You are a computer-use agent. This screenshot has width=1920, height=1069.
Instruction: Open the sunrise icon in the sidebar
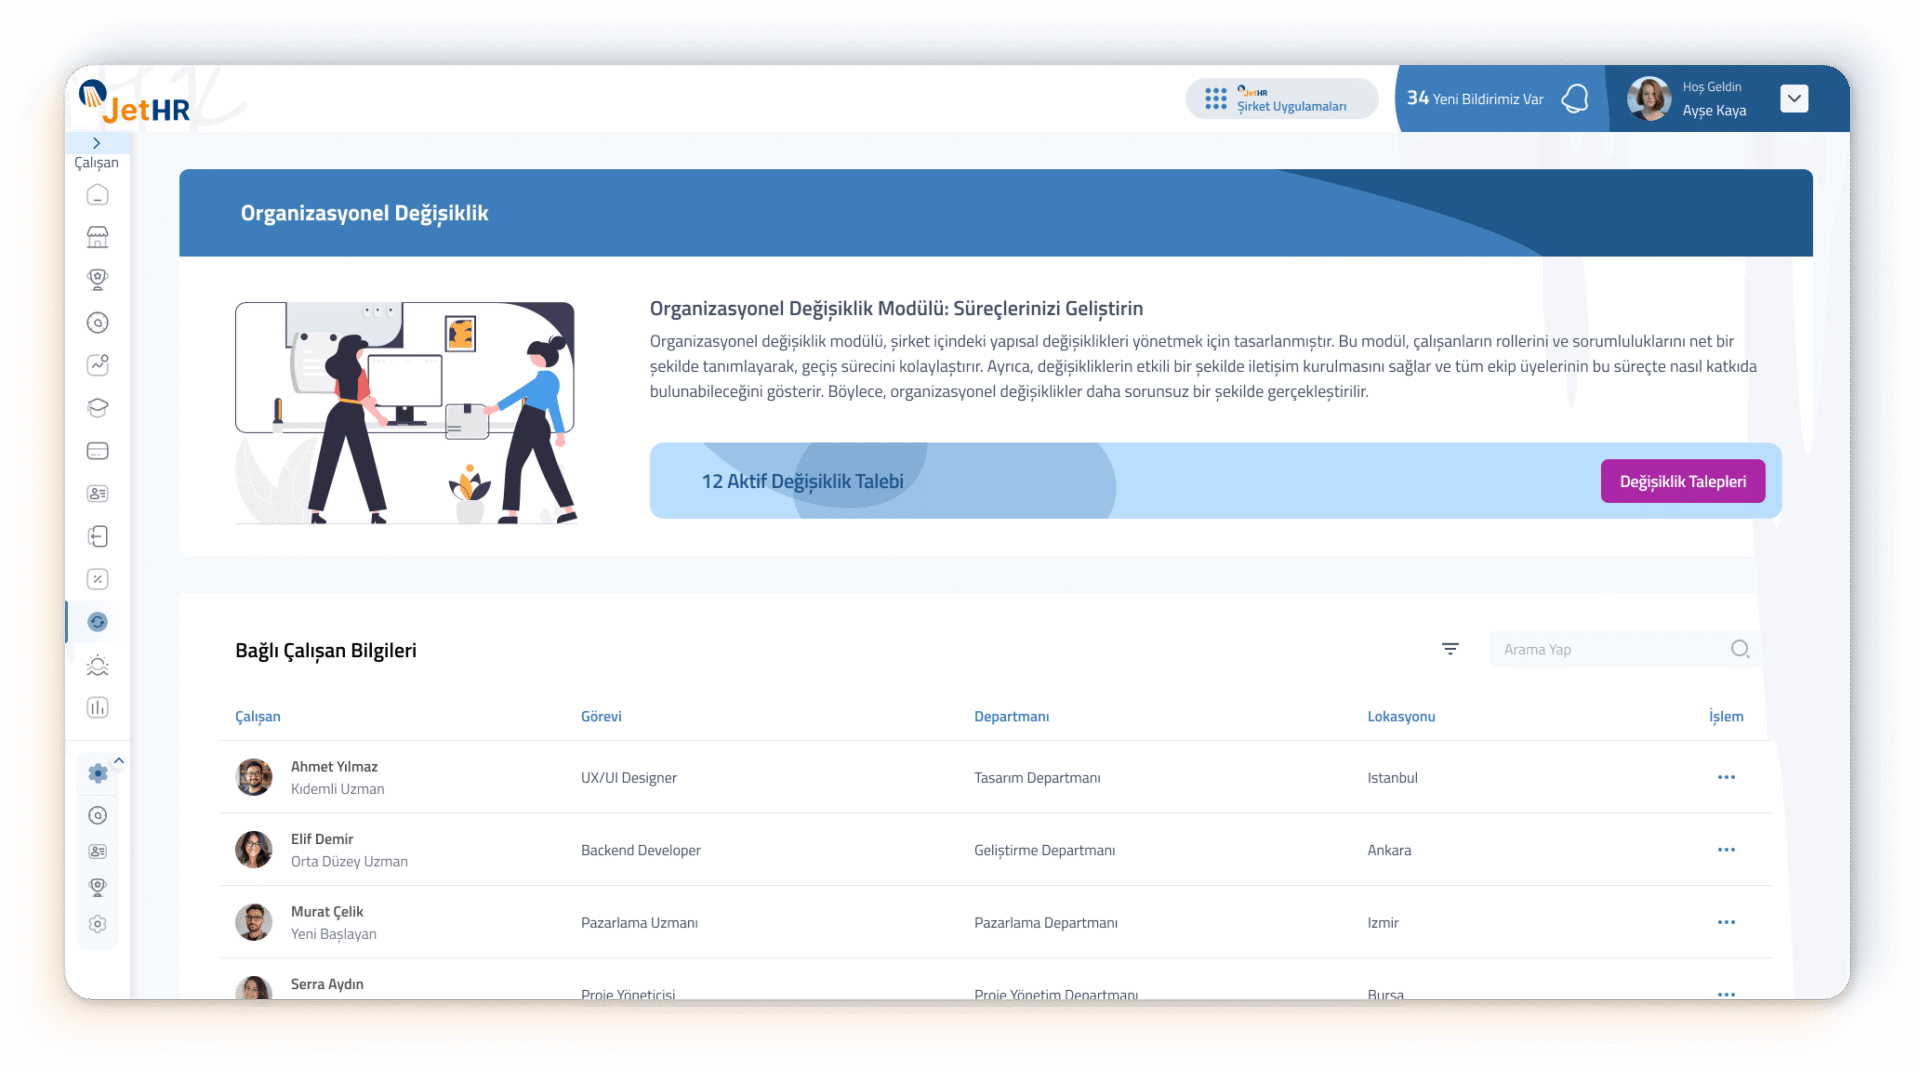97,665
